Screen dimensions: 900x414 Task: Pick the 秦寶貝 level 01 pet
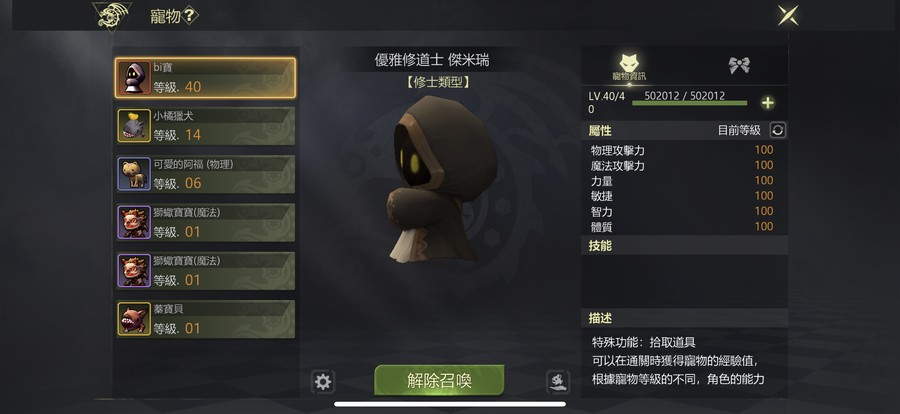[x=205, y=319]
